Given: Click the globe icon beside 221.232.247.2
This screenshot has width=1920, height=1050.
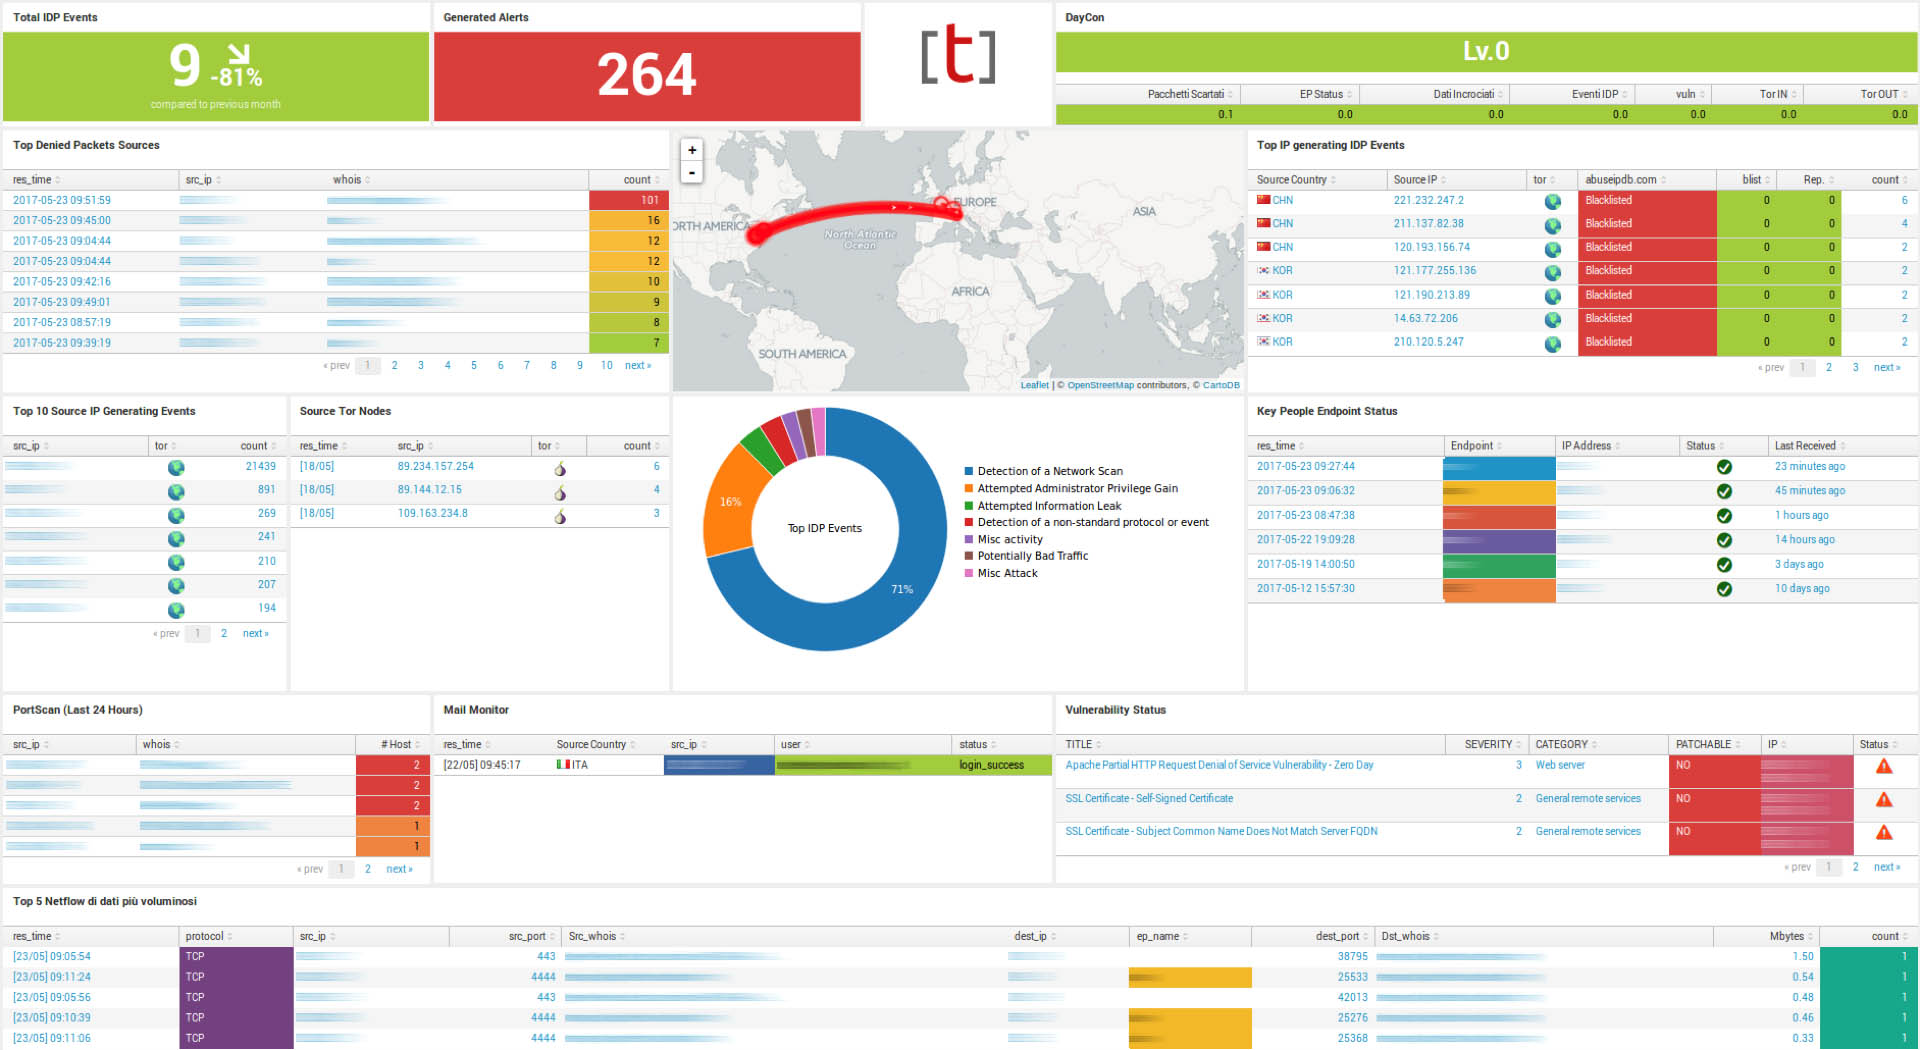Looking at the screenshot, I should click(x=1552, y=202).
